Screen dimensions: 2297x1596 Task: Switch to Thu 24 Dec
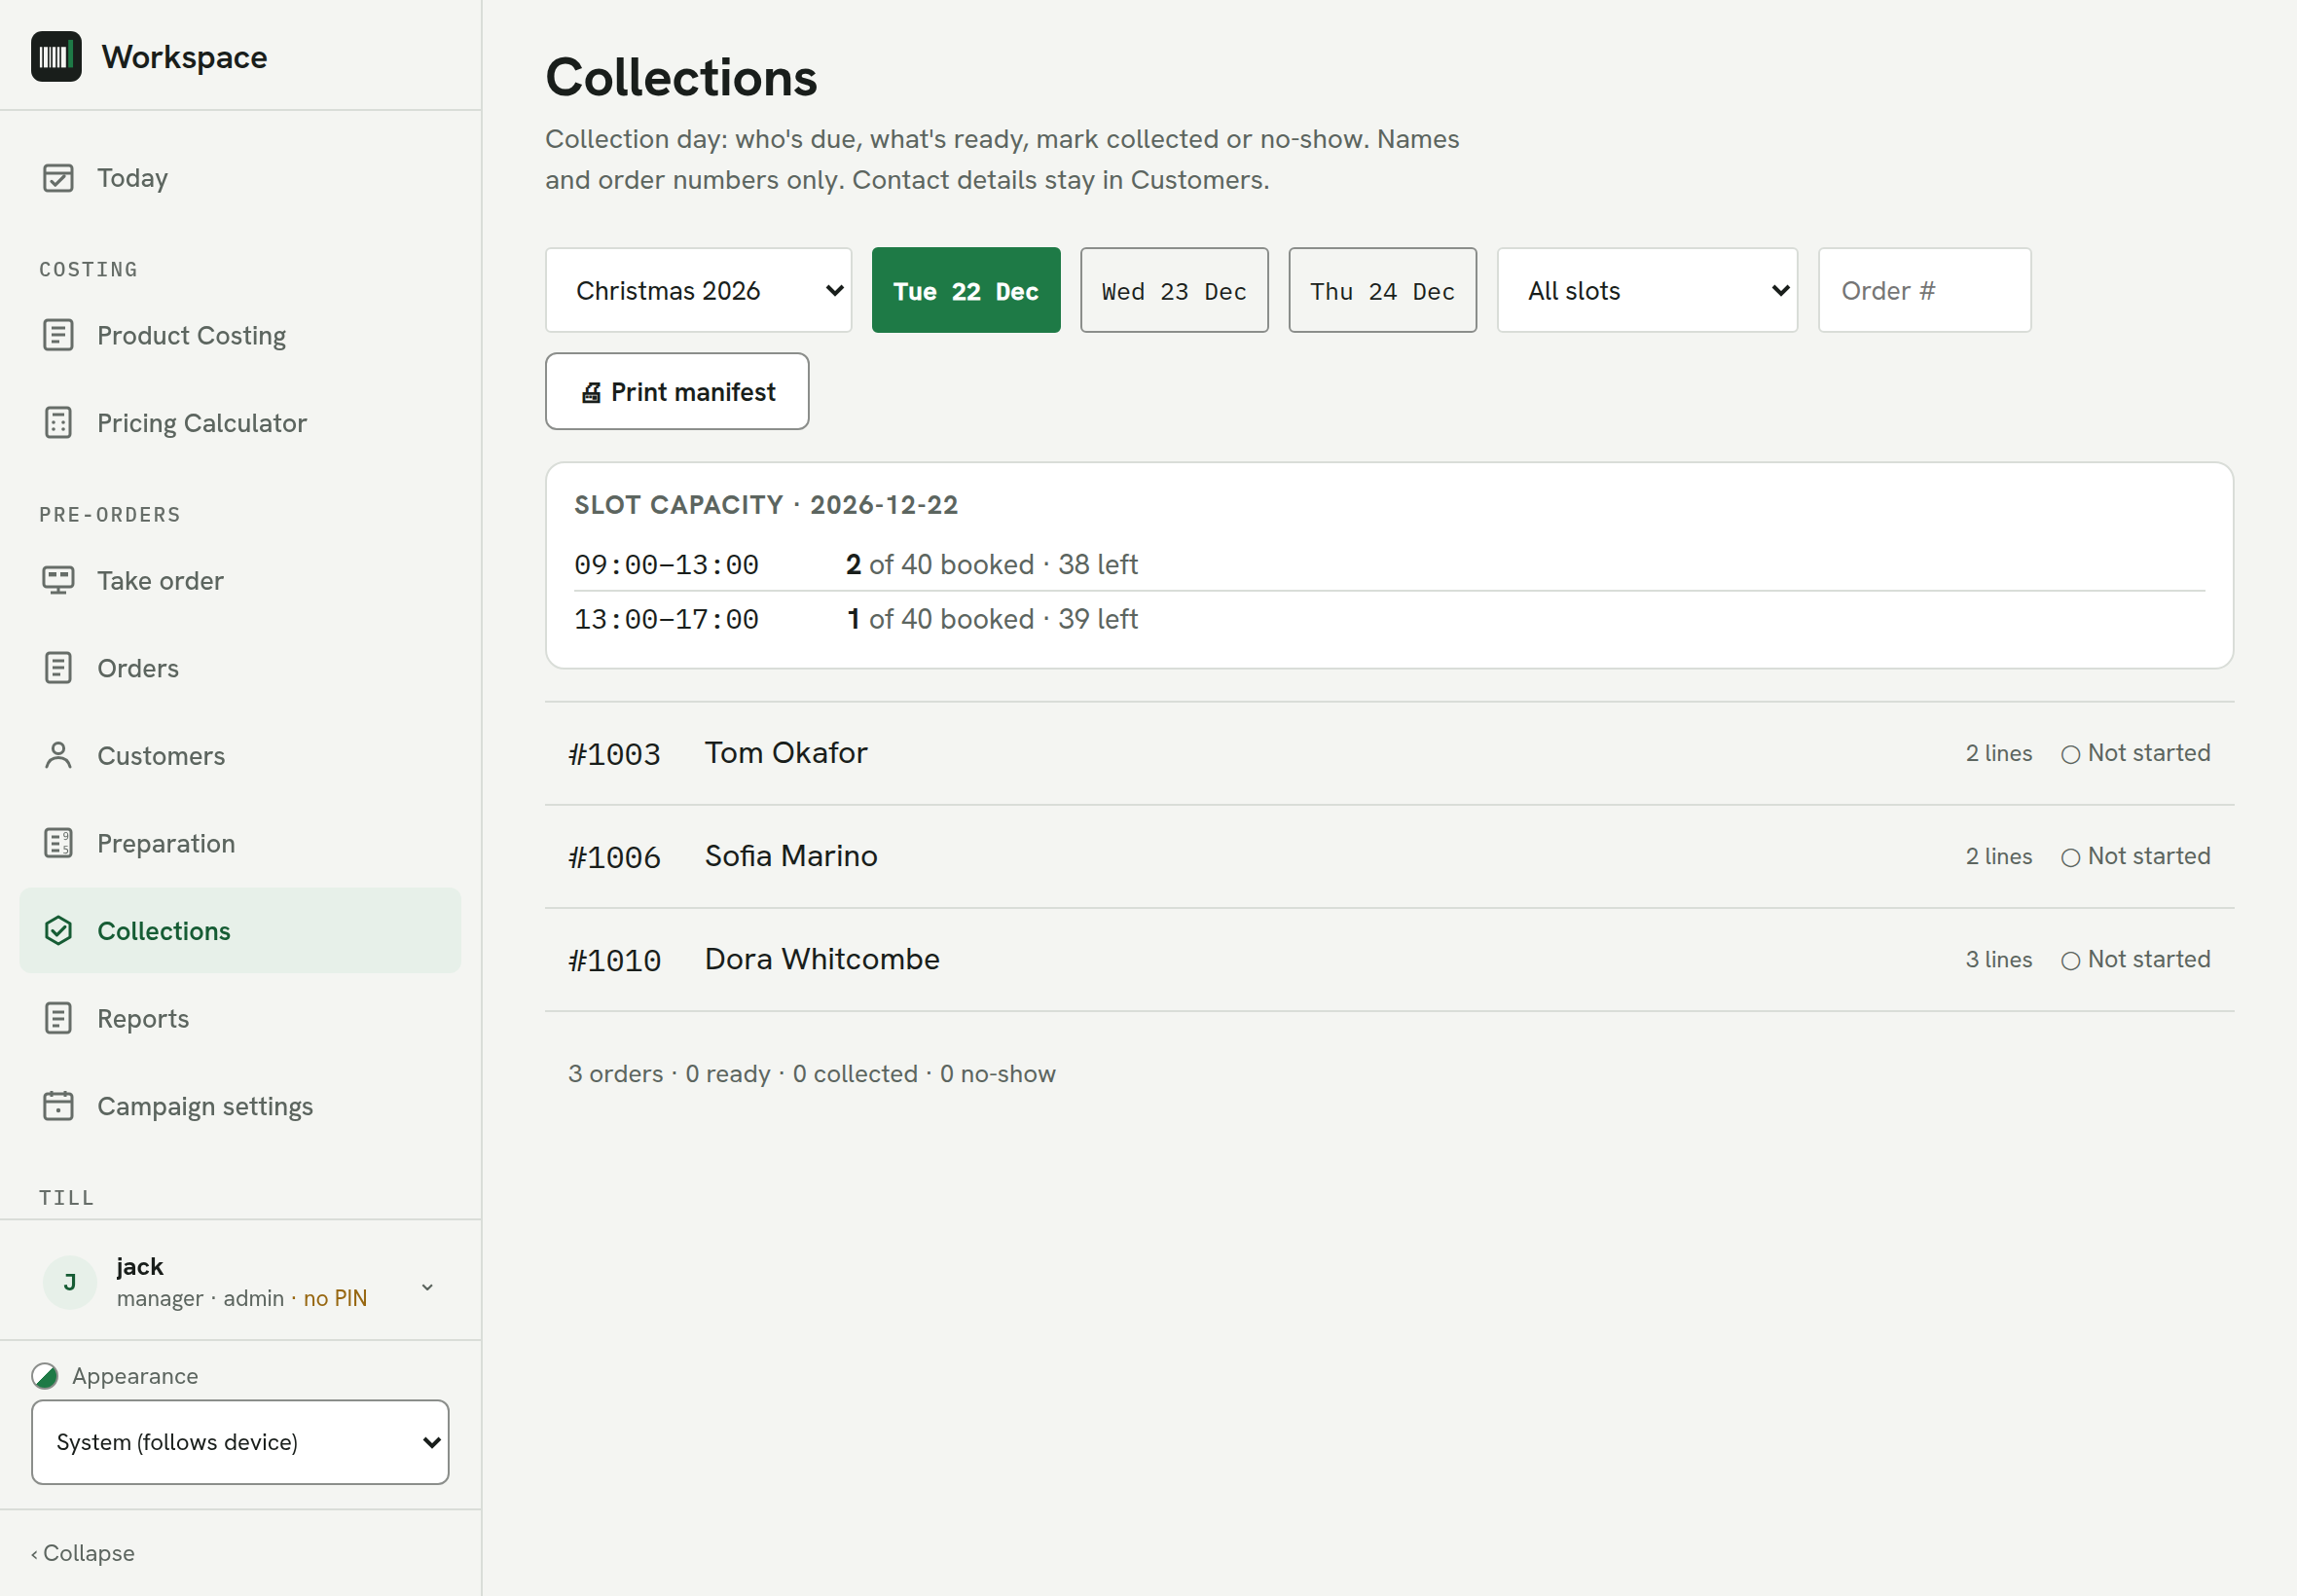point(1382,290)
